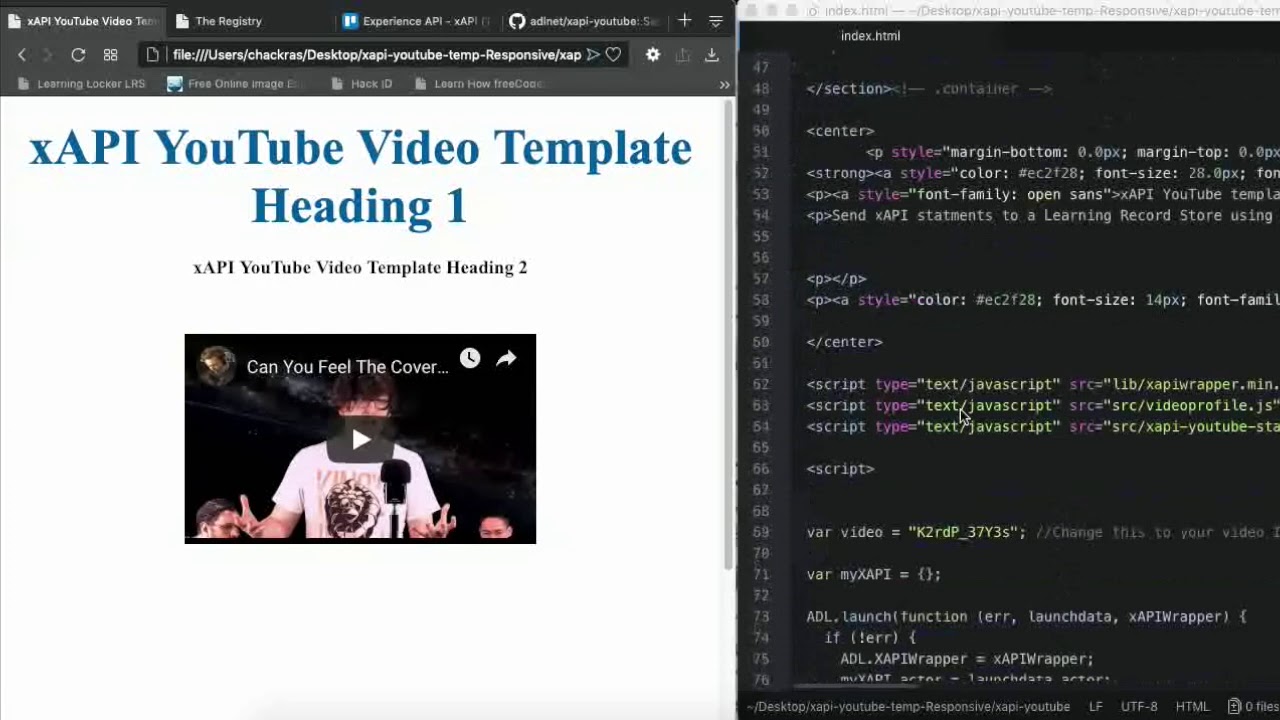The image size is (1280, 720).
Task: Click var myXAPI line in editor
Action: pyautogui.click(x=874, y=574)
